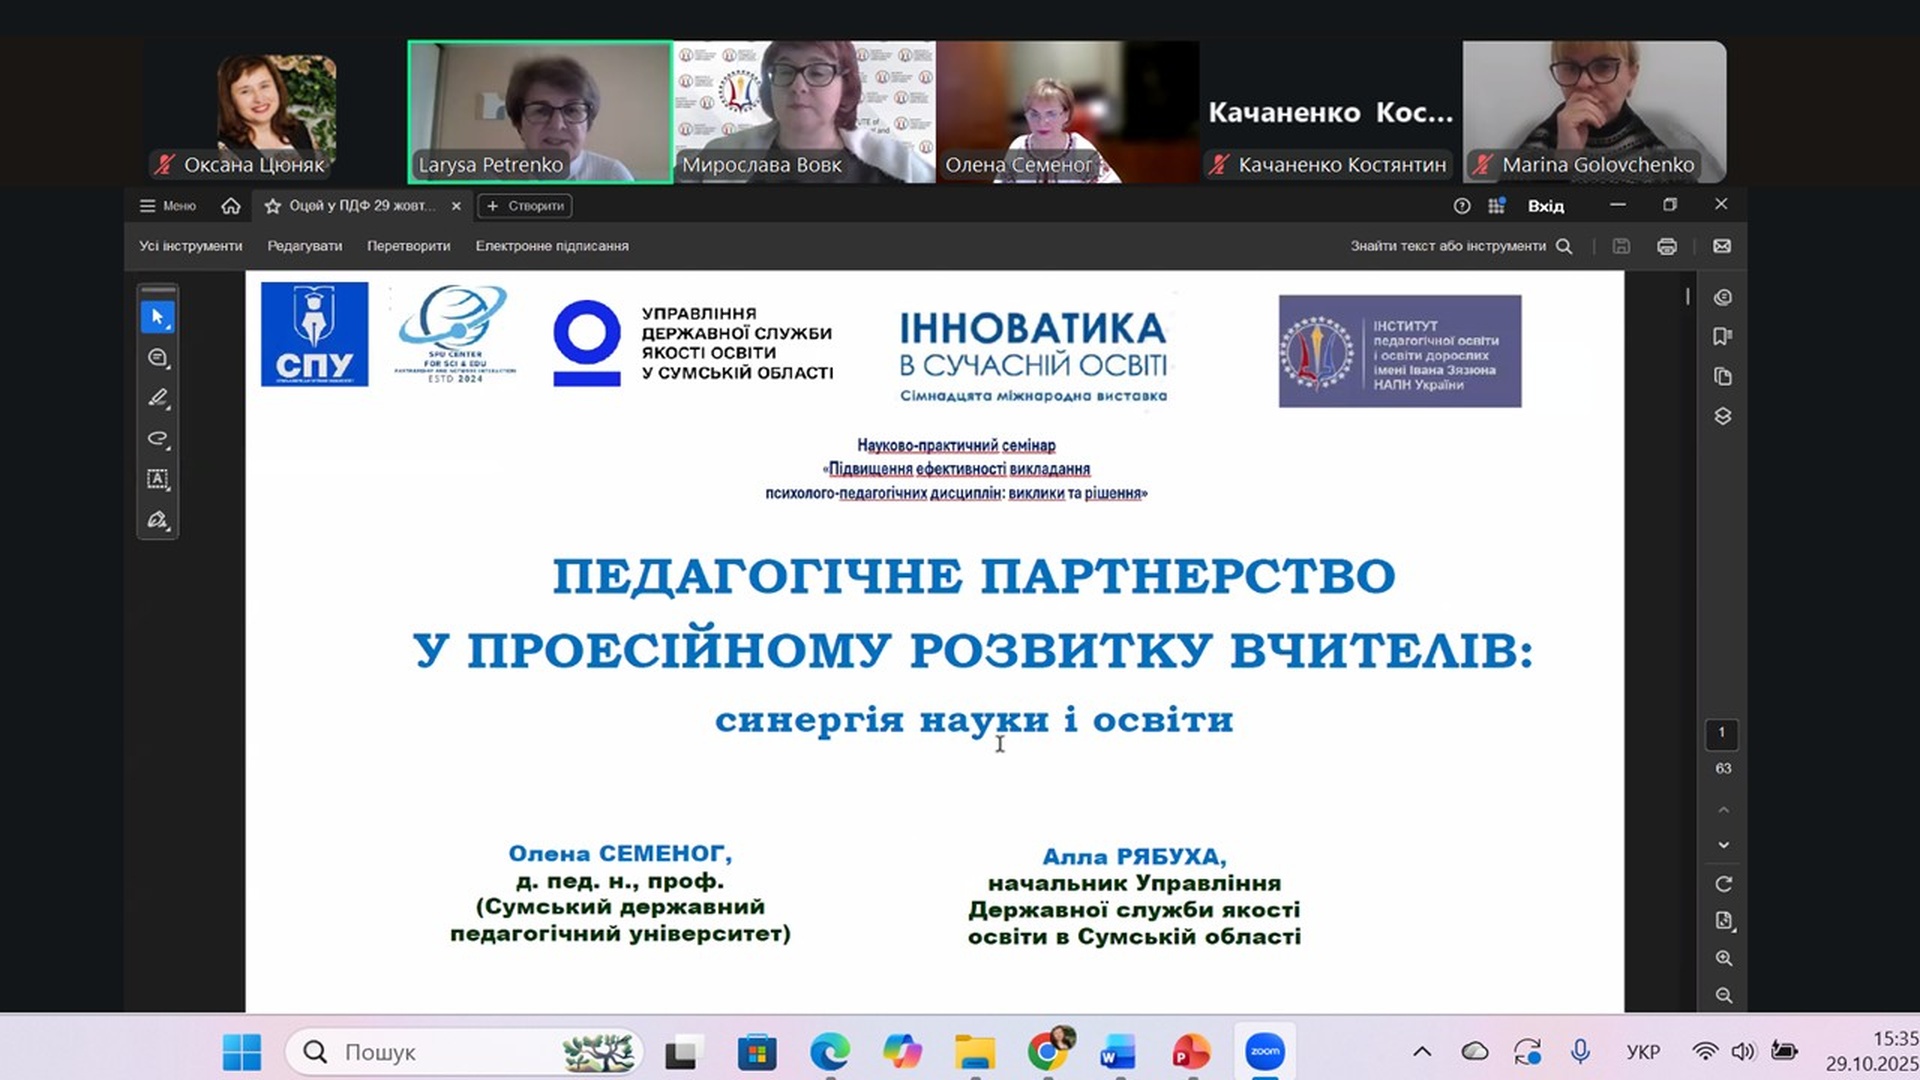
Task: Click the Створити new tab button
Action: [525, 206]
